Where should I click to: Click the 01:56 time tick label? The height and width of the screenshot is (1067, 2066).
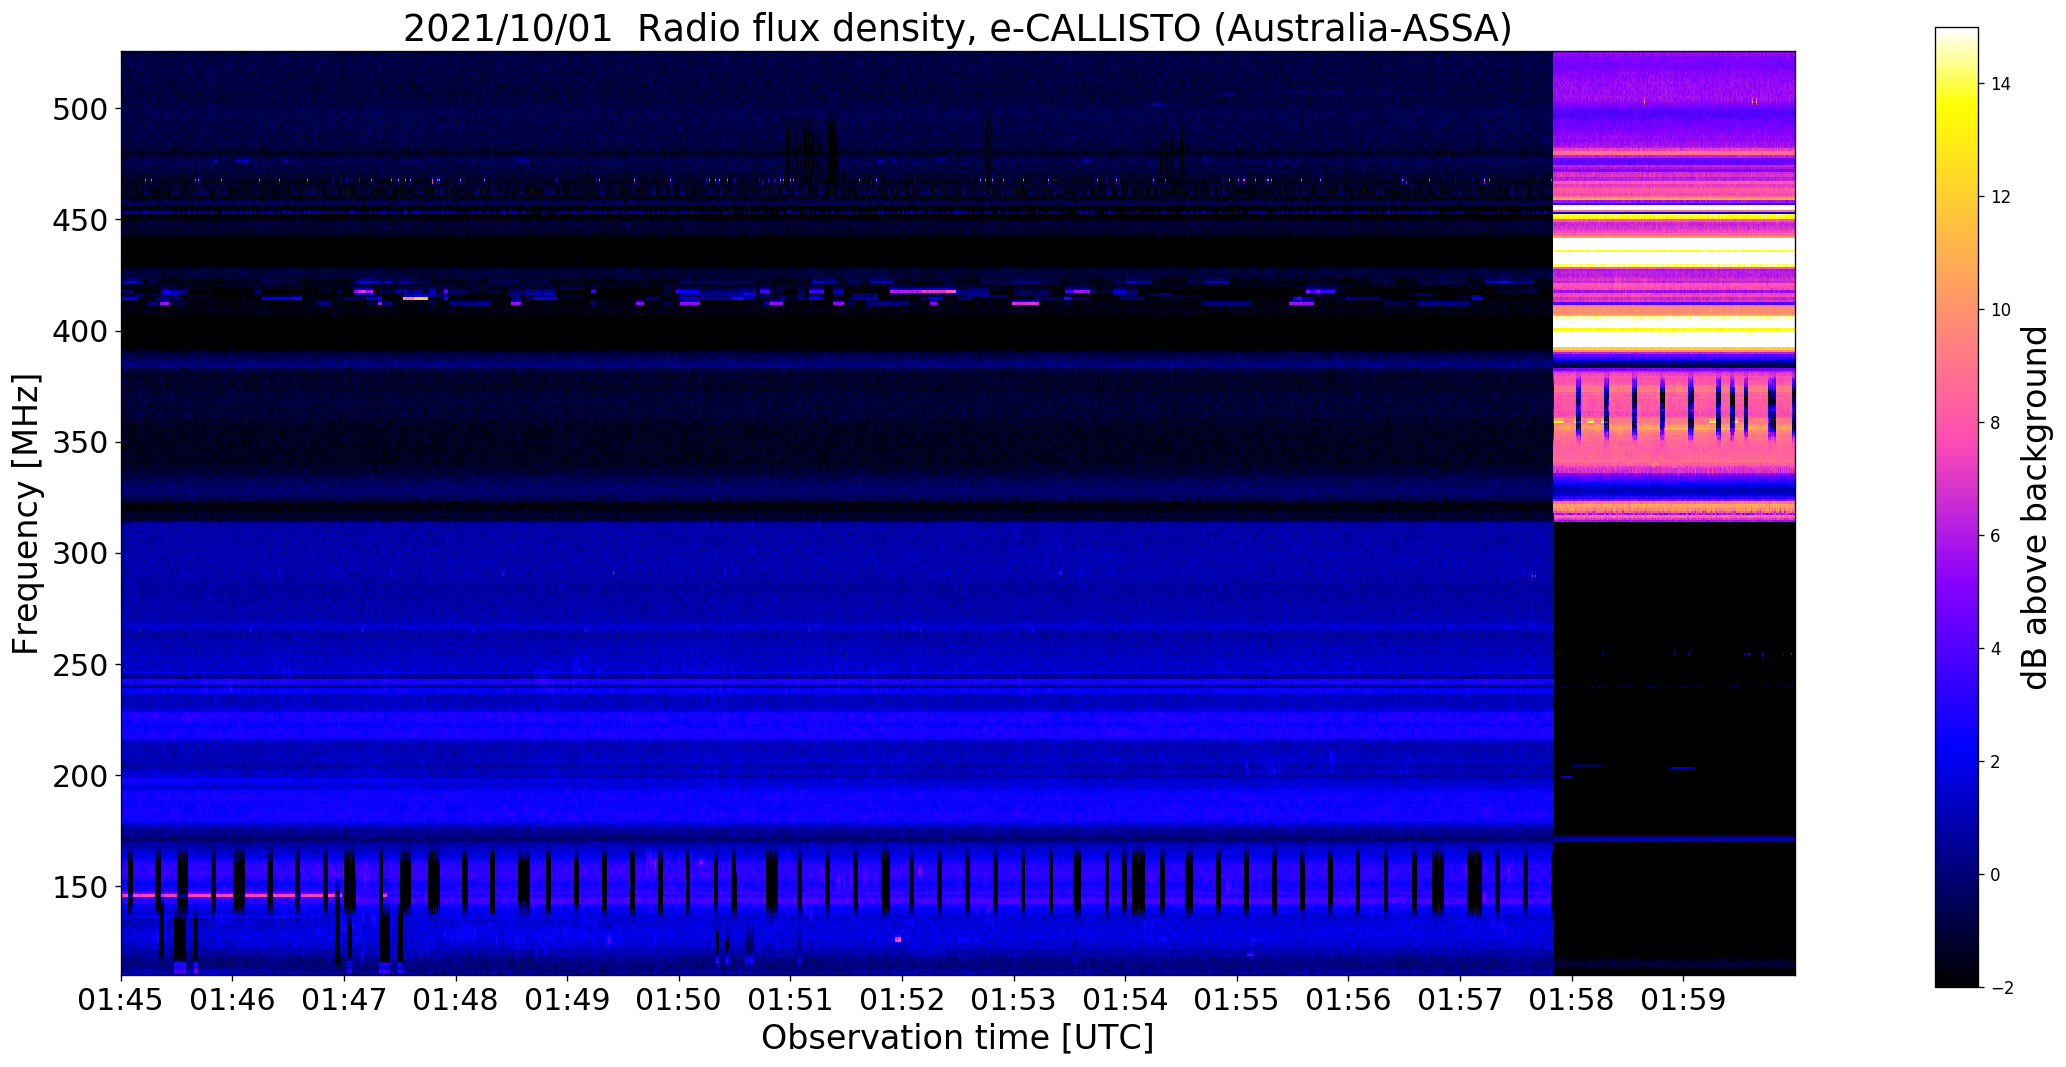pos(1349,1000)
